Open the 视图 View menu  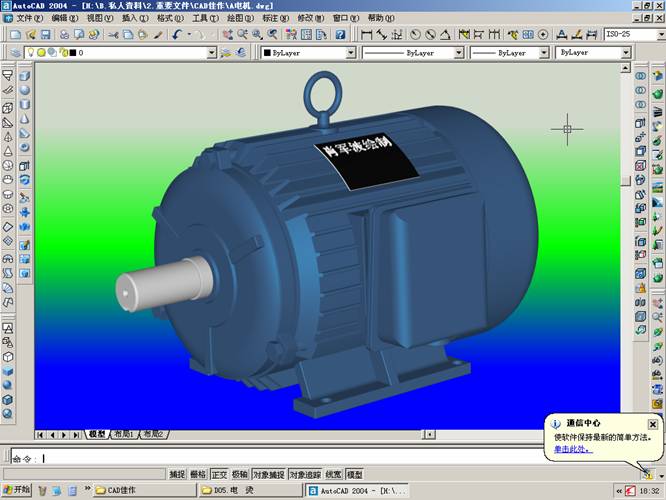(x=100, y=18)
